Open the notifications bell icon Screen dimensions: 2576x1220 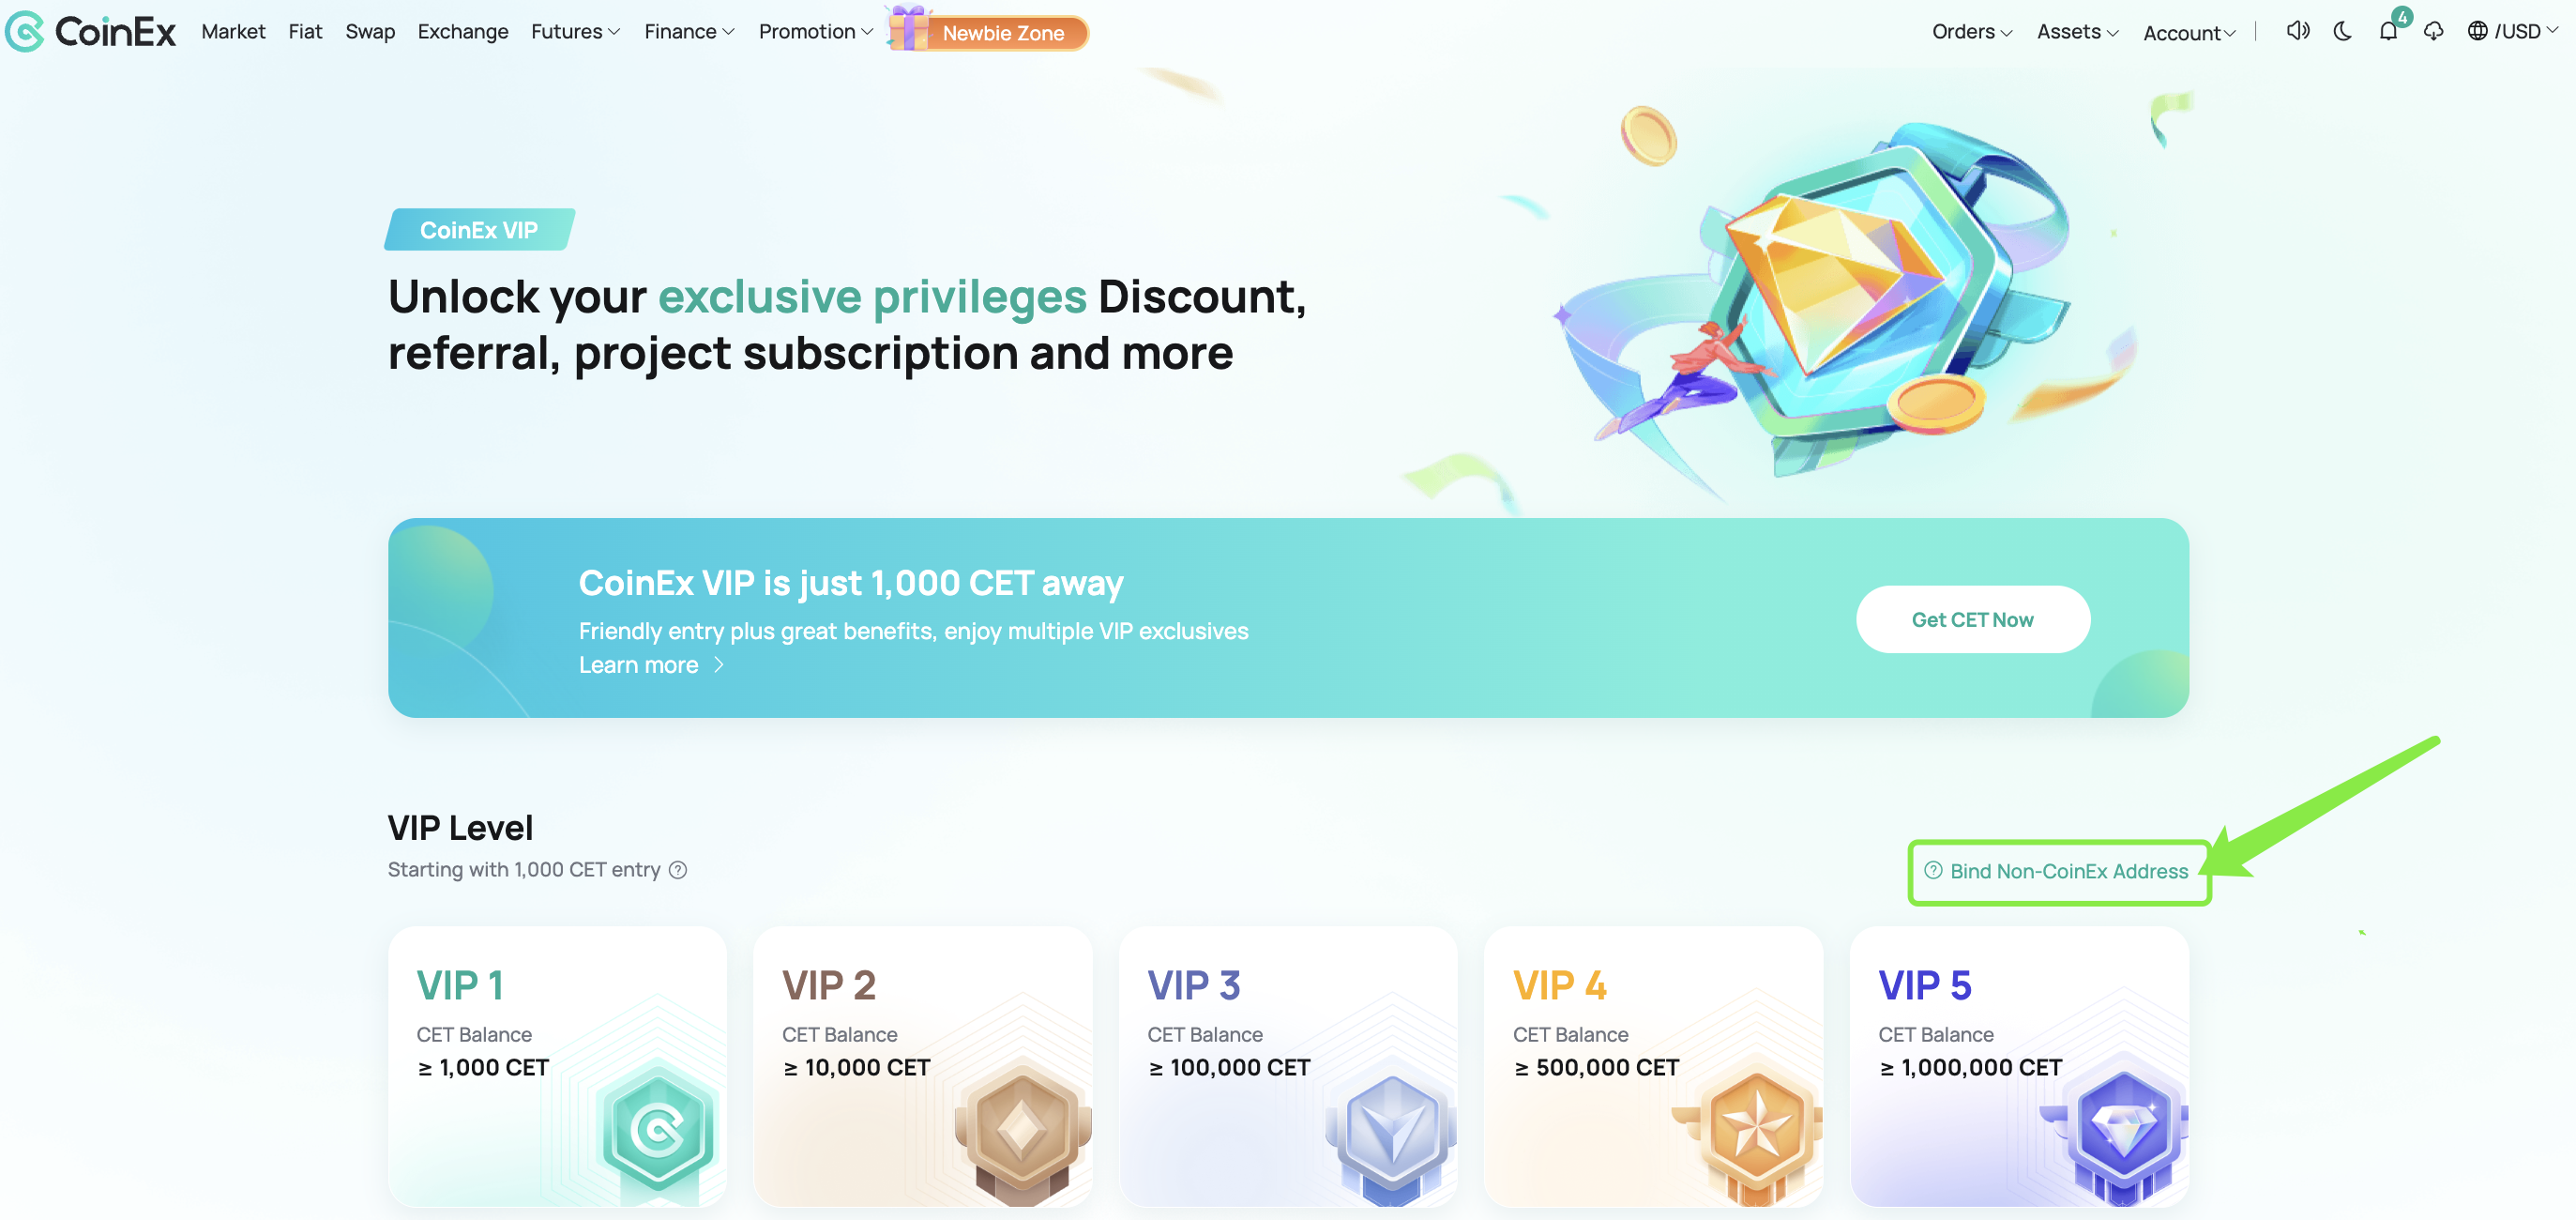pos(2388,31)
